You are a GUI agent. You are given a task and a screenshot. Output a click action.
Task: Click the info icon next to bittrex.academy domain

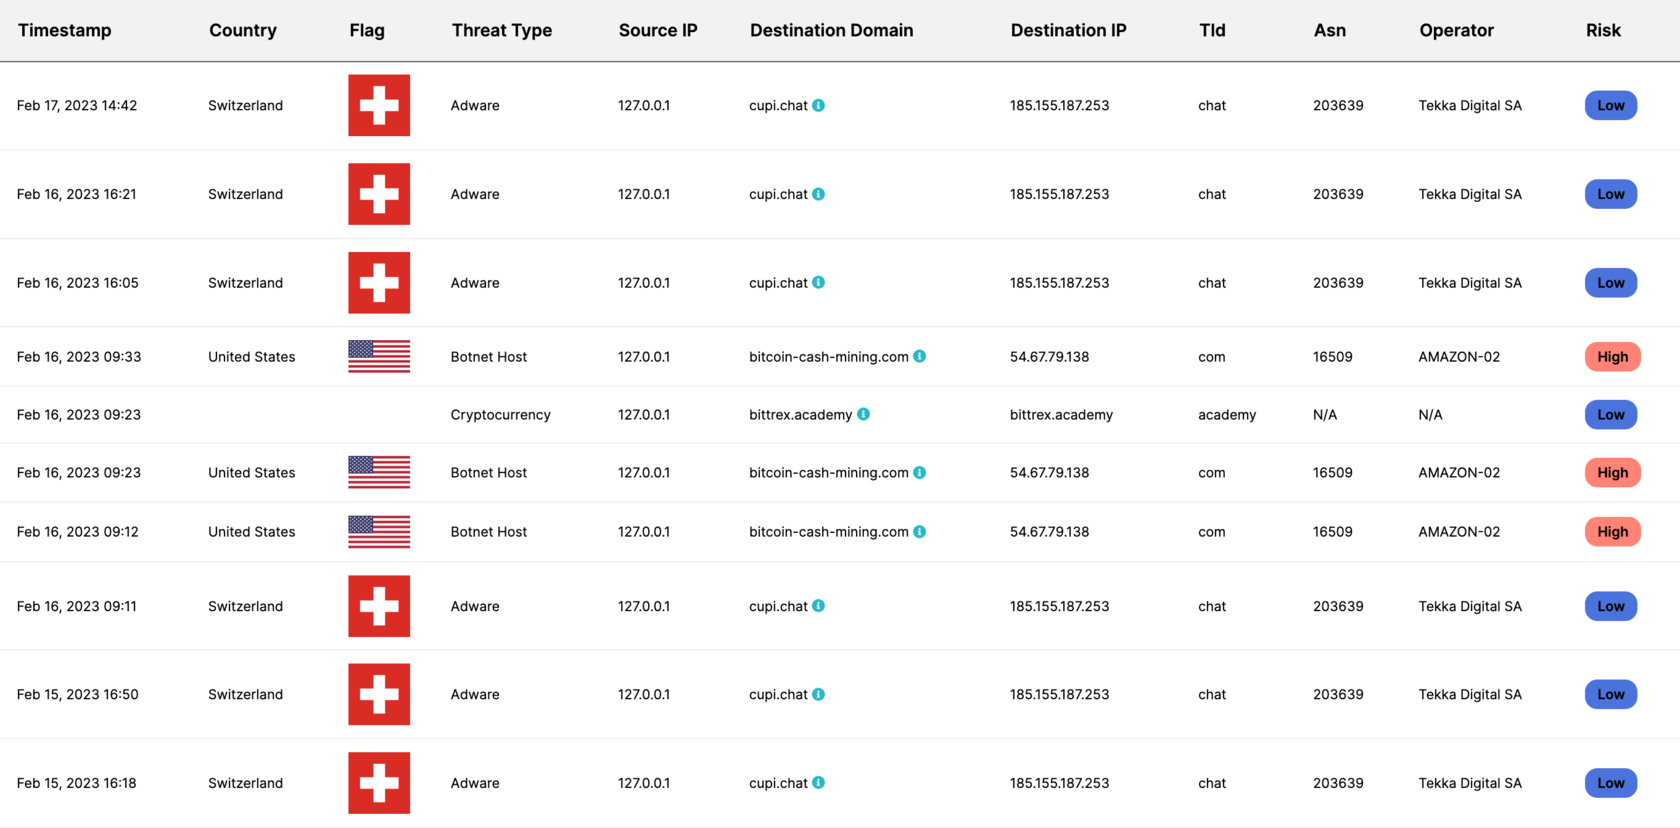pos(863,414)
